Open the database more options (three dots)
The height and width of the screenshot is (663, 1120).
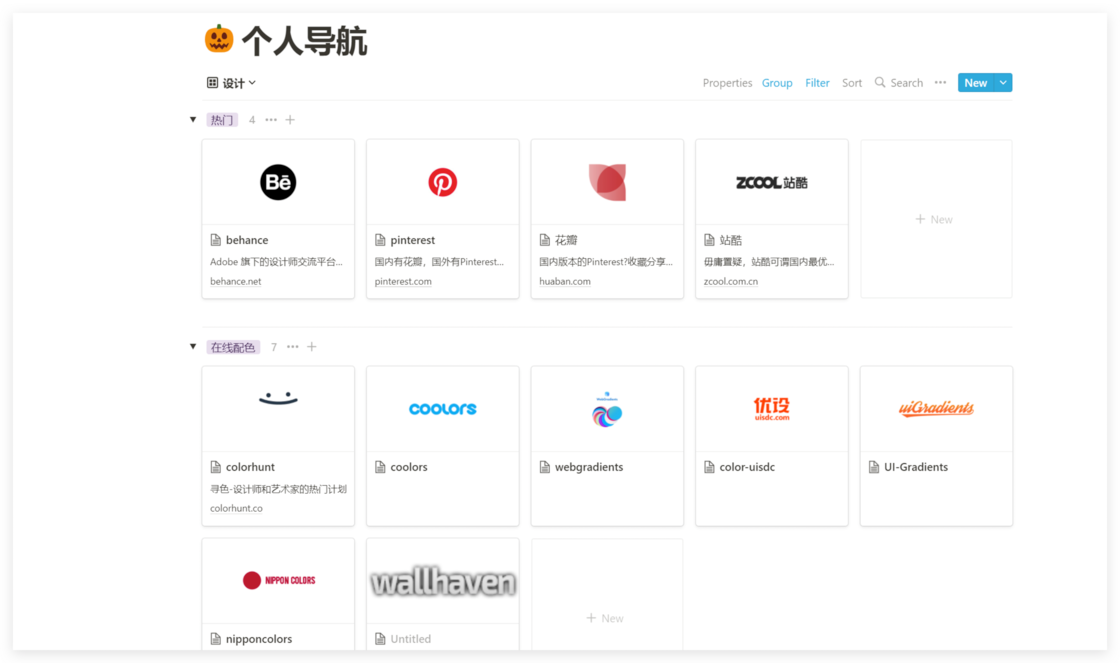[941, 83]
